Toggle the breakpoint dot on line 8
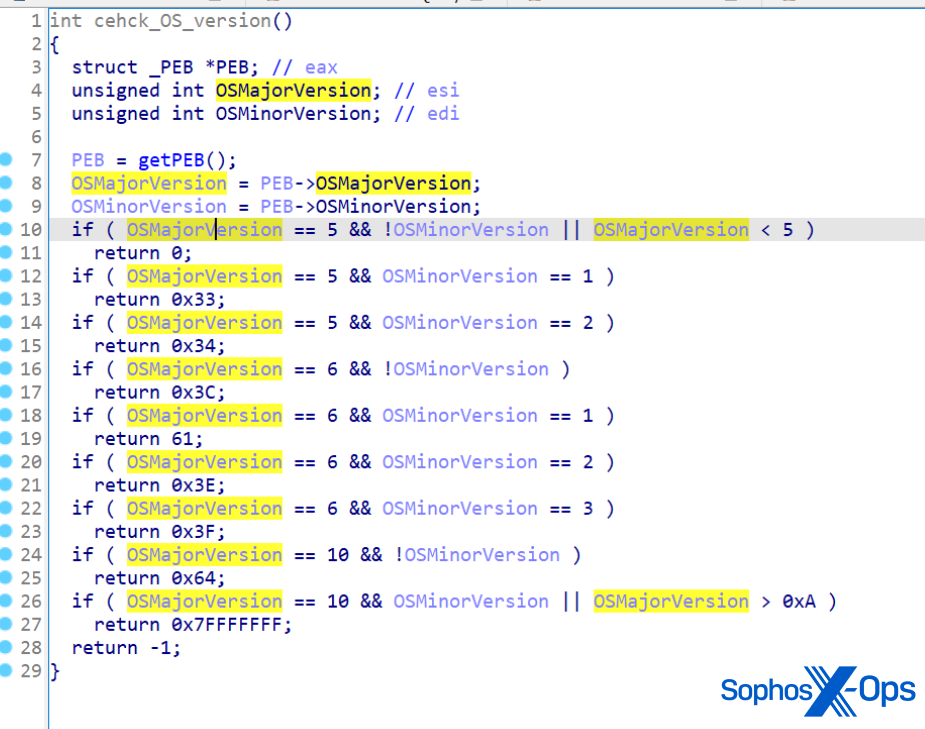Image resolution: width=925 pixels, height=729 pixels. point(6,183)
